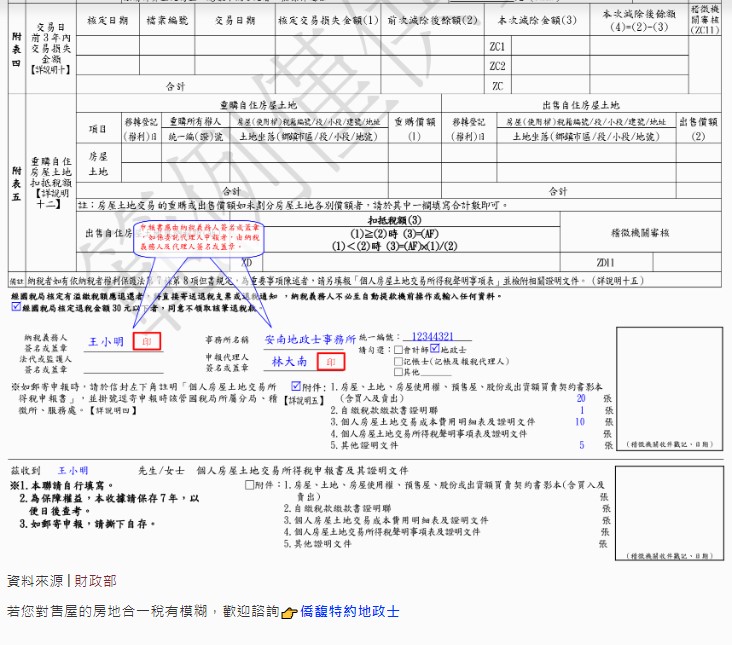Click the 重購自住房屋土地 section header
Image resolution: width=732 pixels, height=645 pixels.
coord(258,105)
